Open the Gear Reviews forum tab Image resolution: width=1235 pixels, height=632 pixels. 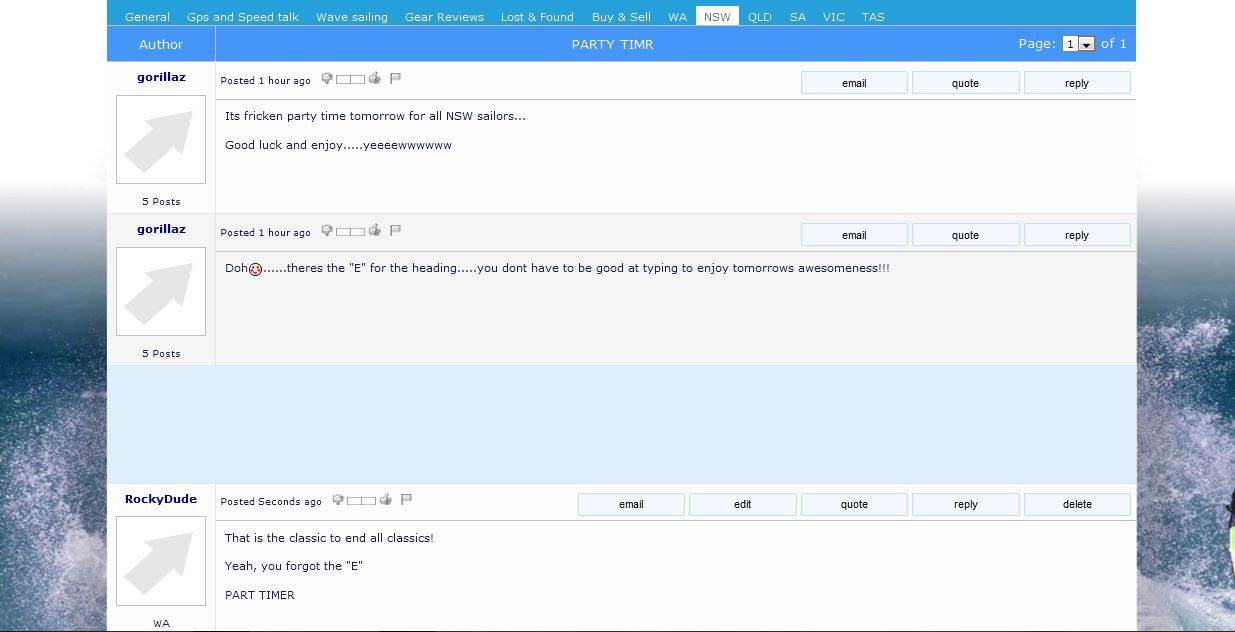444,17
